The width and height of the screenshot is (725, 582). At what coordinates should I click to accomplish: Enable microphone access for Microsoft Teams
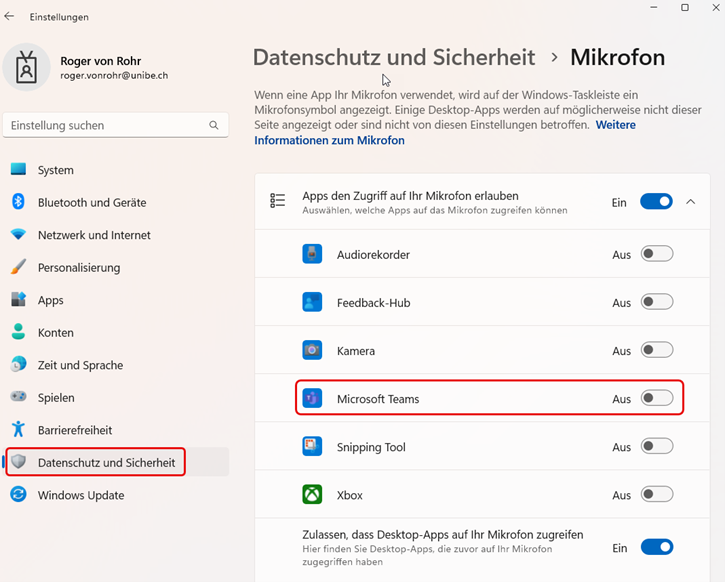(x=657, y=398)
